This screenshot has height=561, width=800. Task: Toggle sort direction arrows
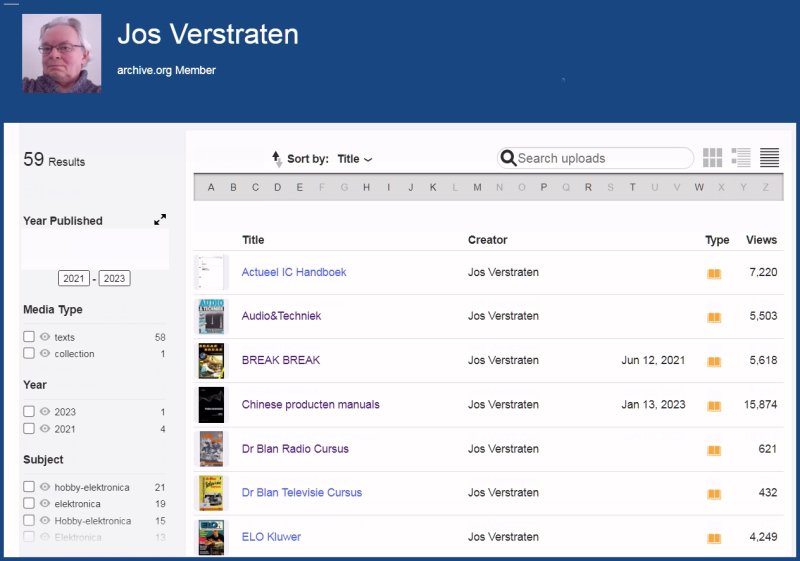(x=277, y=159)
